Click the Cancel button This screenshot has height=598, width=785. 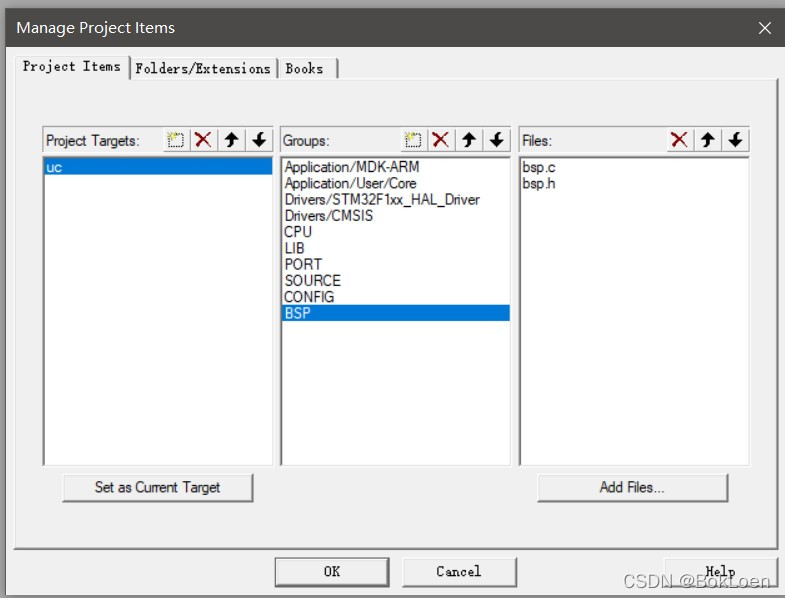(459, 571)
